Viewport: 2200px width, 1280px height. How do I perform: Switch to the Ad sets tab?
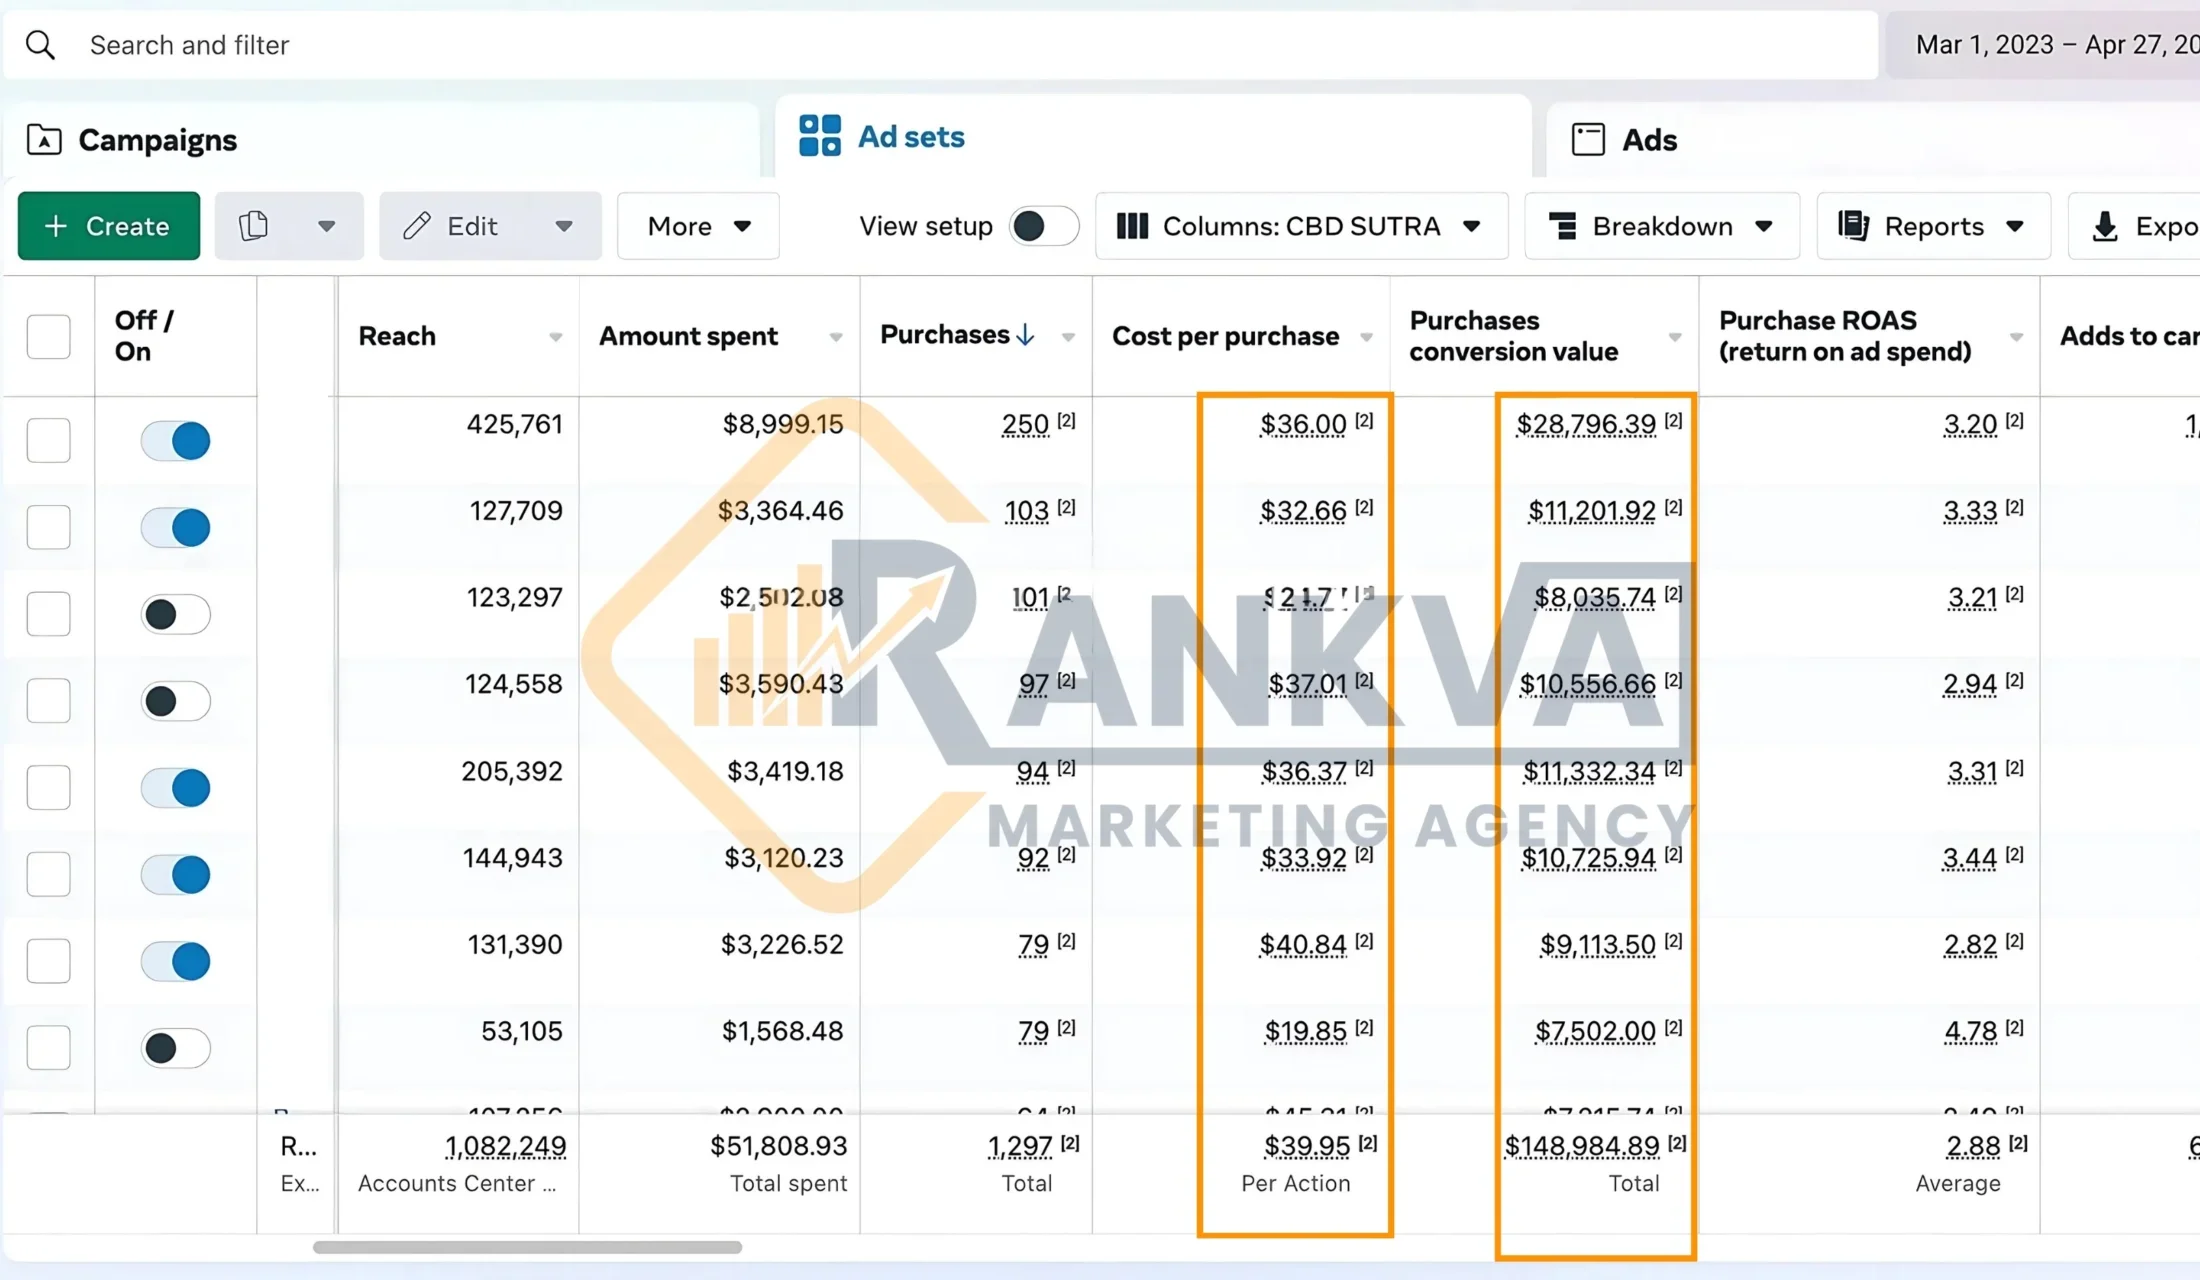(909, 136)
